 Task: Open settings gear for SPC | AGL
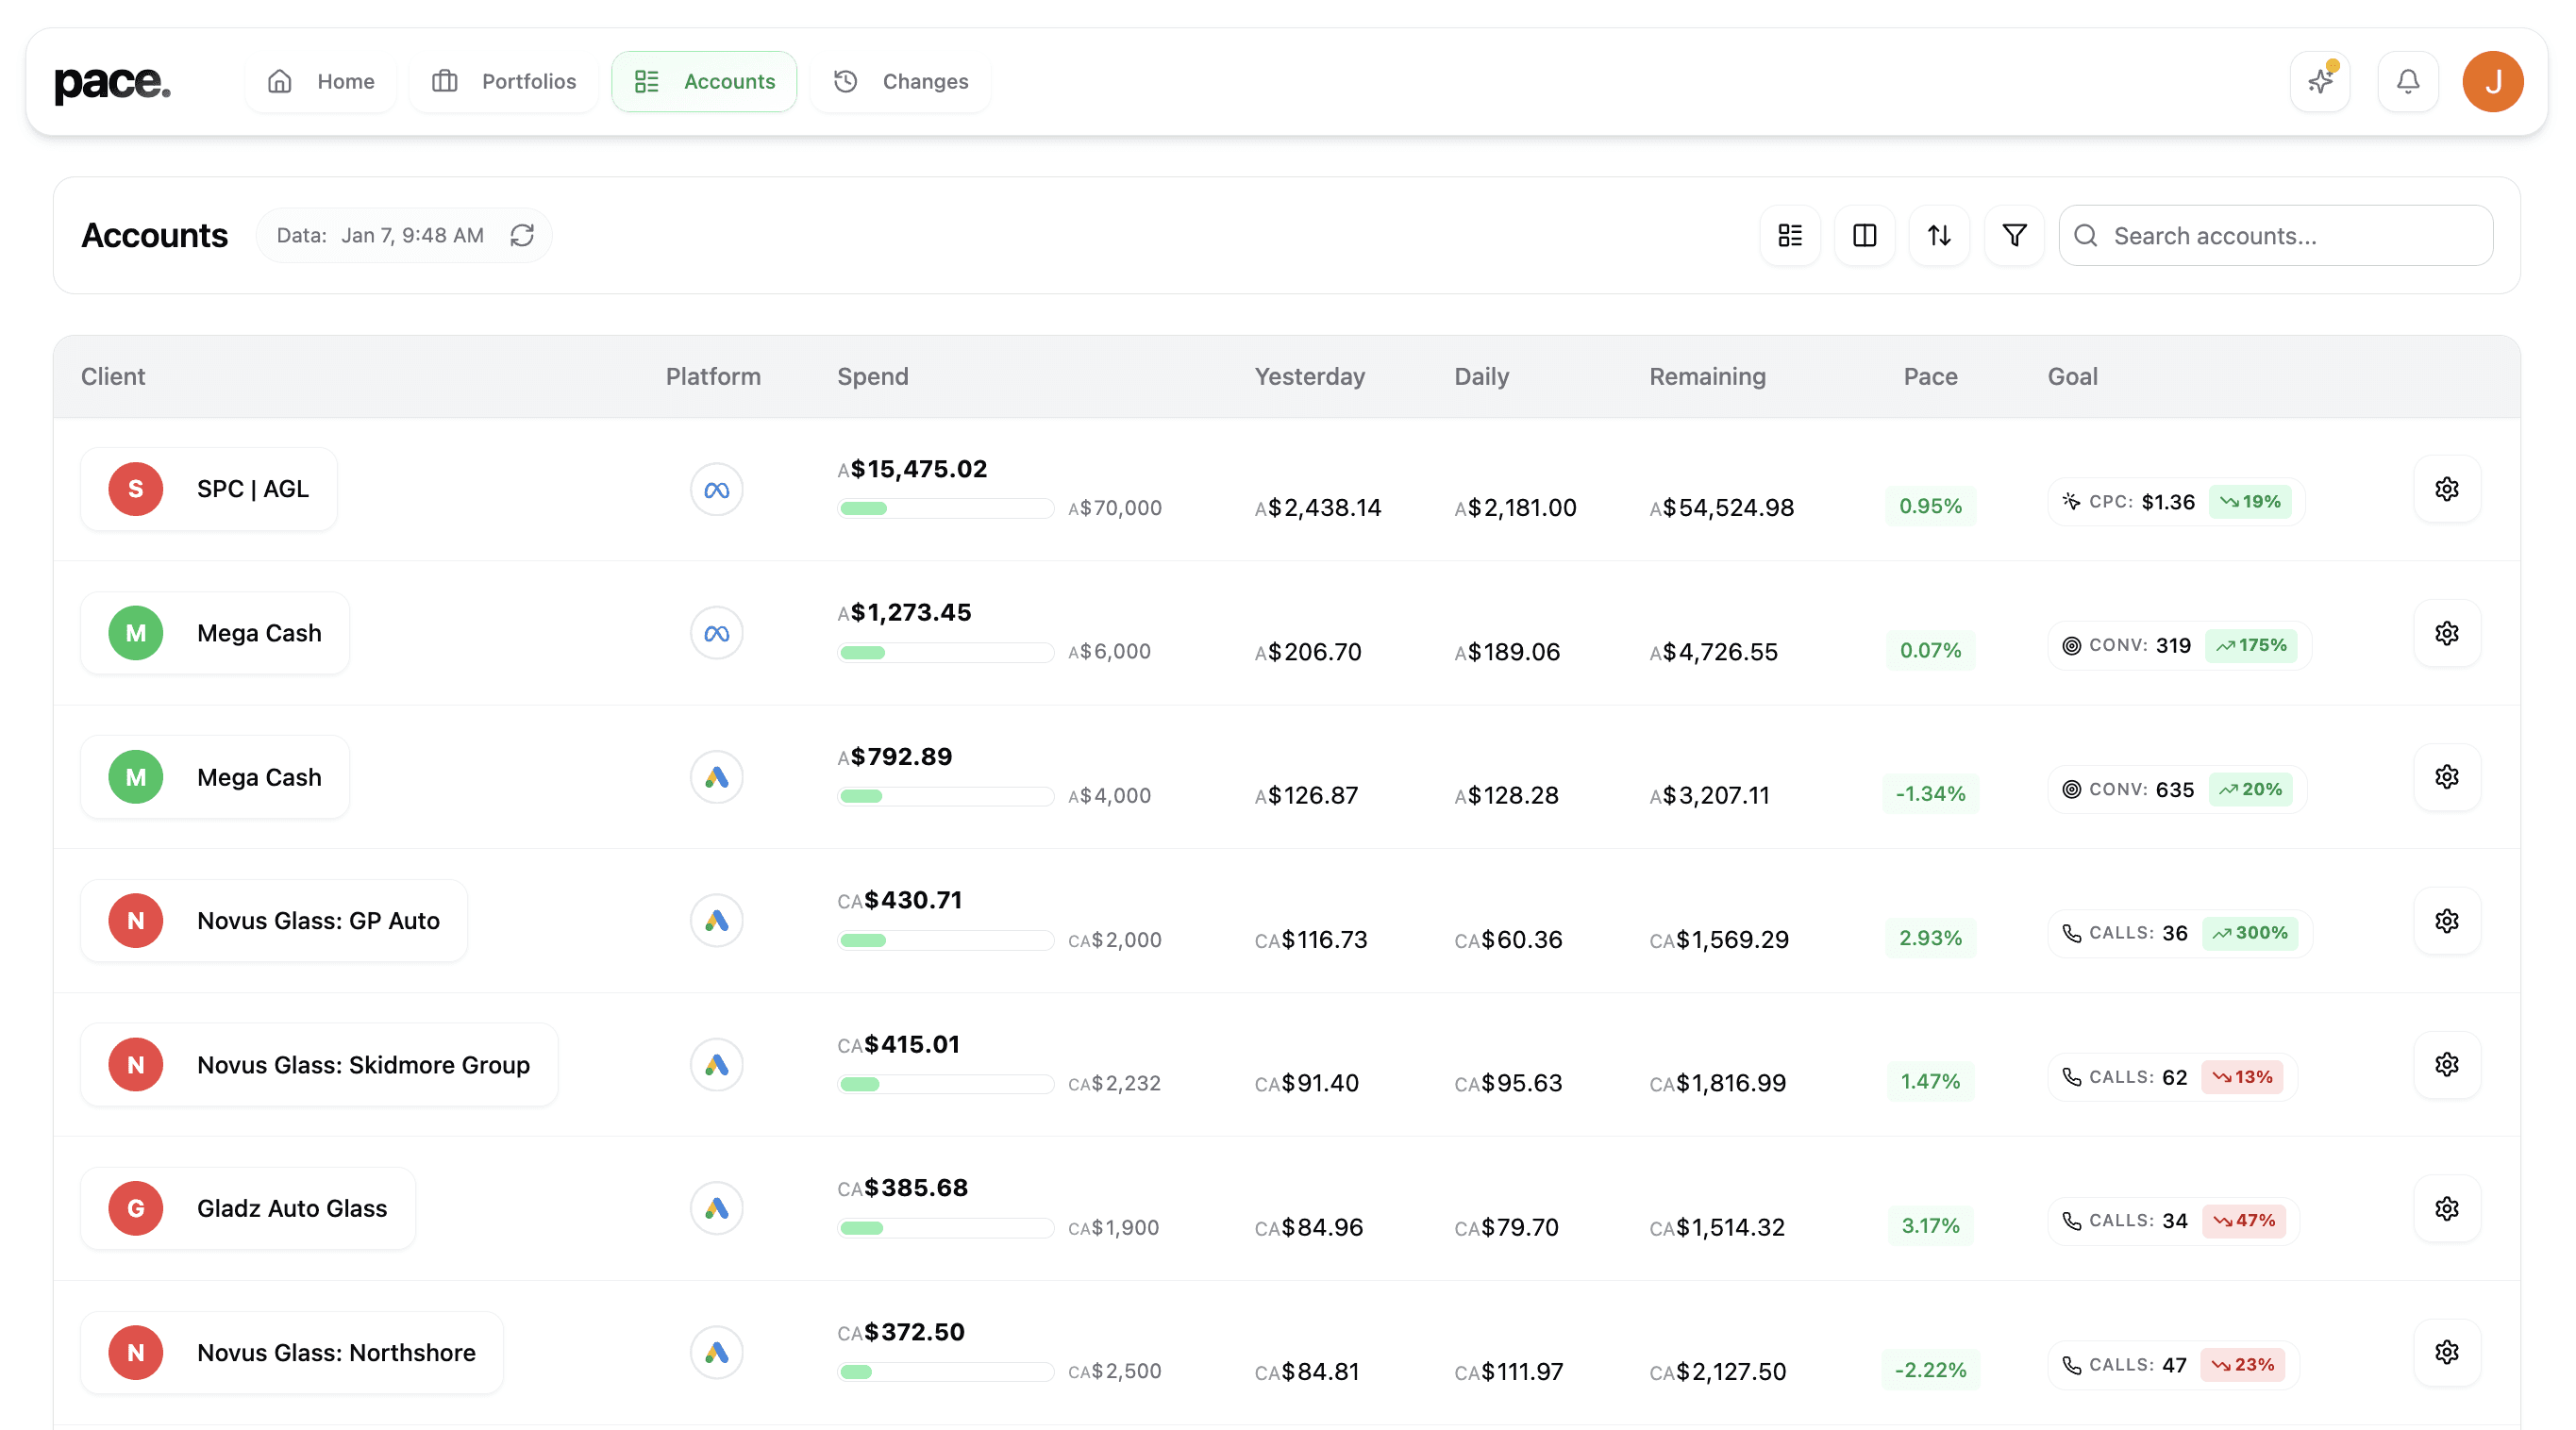2446,489
